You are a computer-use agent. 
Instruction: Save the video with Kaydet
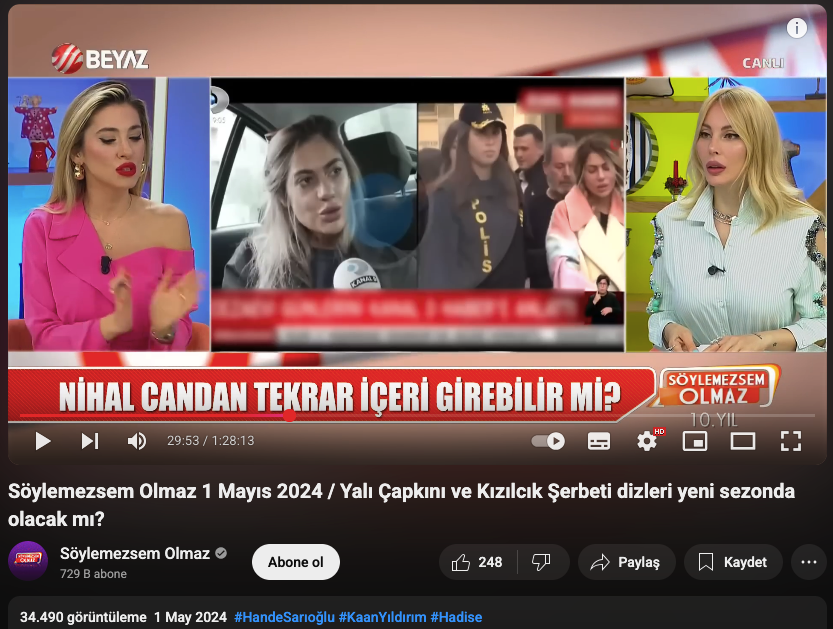point(733,562)
